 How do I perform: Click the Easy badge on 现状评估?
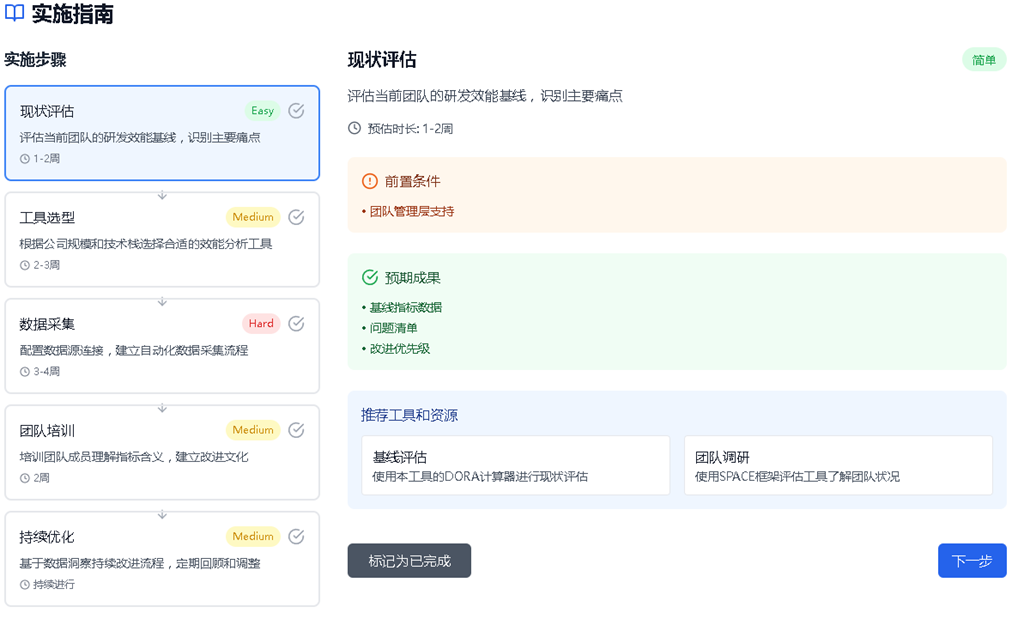pyautogui.click(x=262, y=110)
